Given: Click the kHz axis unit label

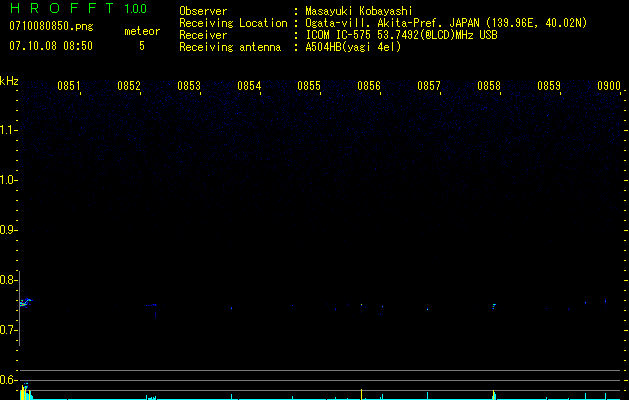Looking at the screenshot, I should point(9,81).
